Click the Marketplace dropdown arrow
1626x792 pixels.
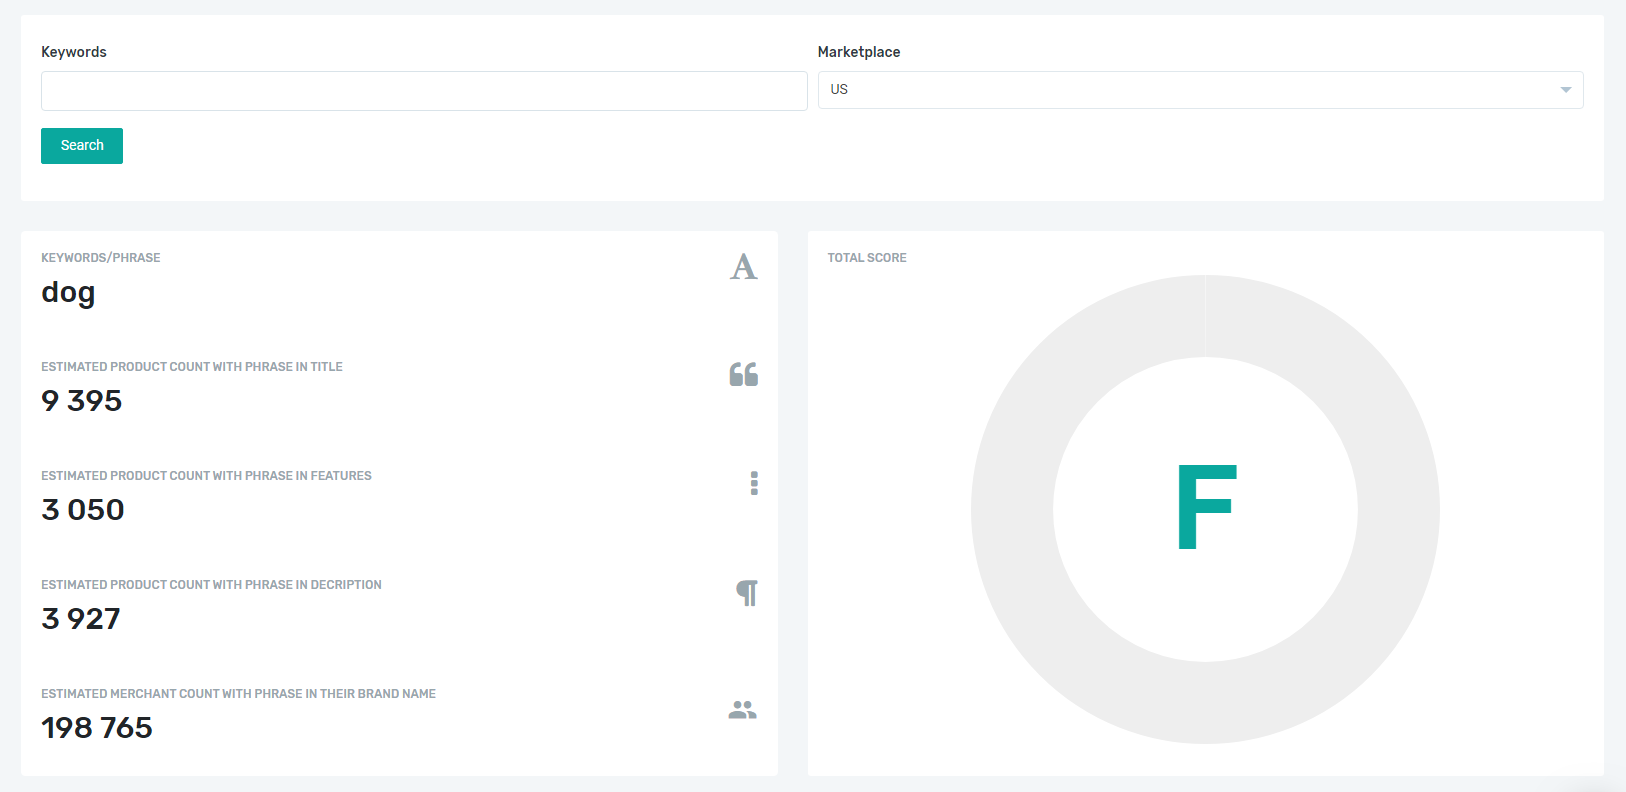coord(1565,90)
